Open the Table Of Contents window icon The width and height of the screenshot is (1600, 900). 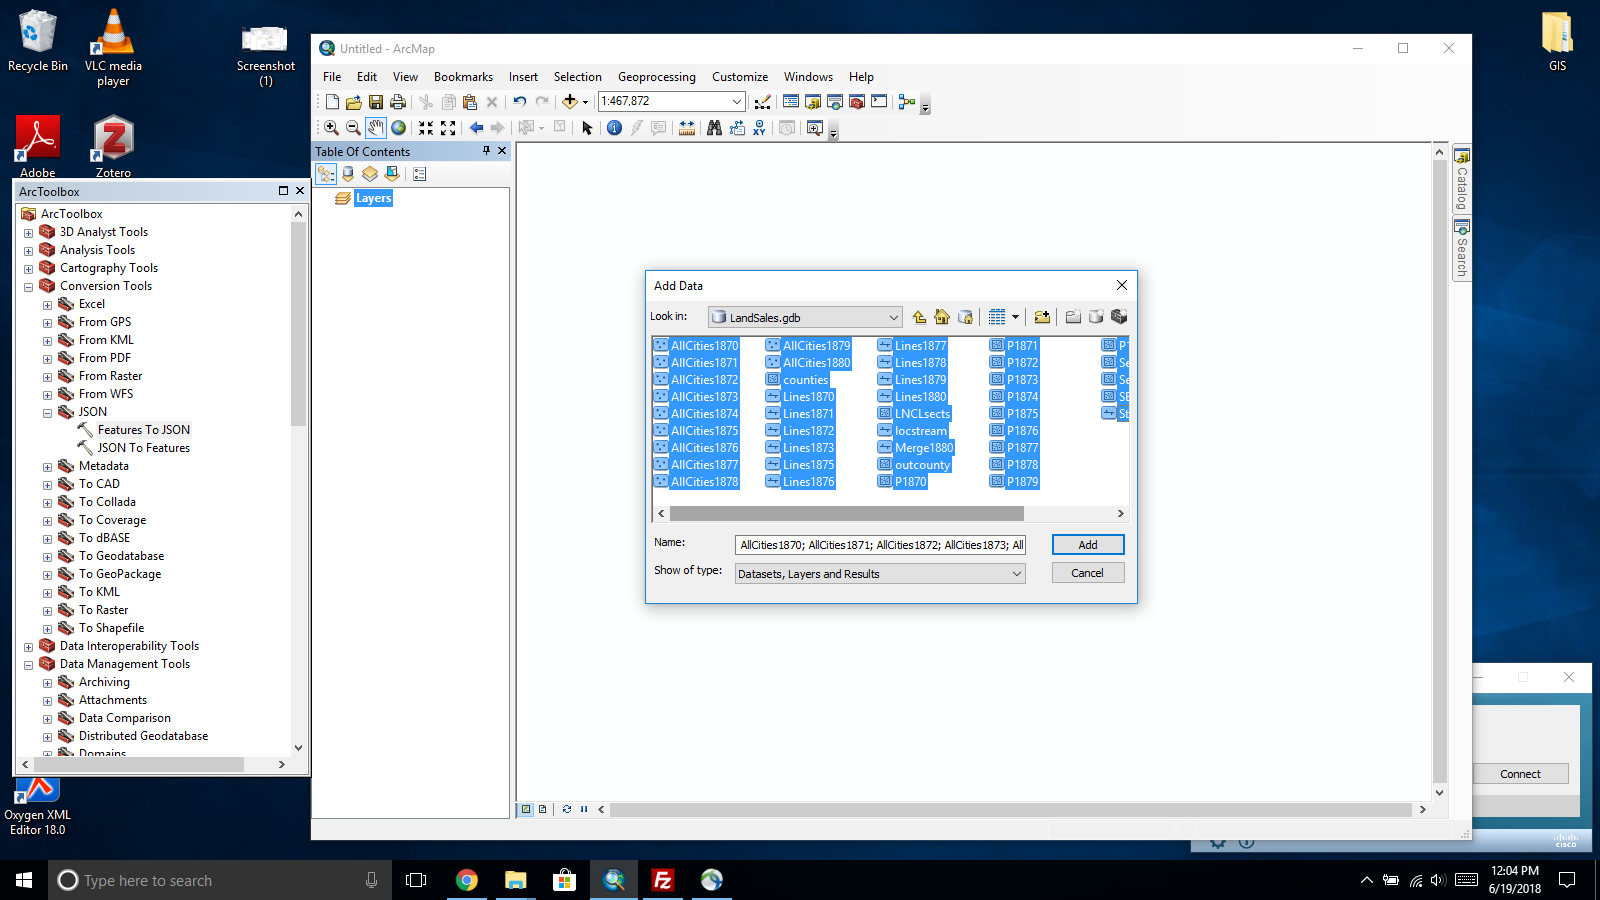click(x=791, y=102)
